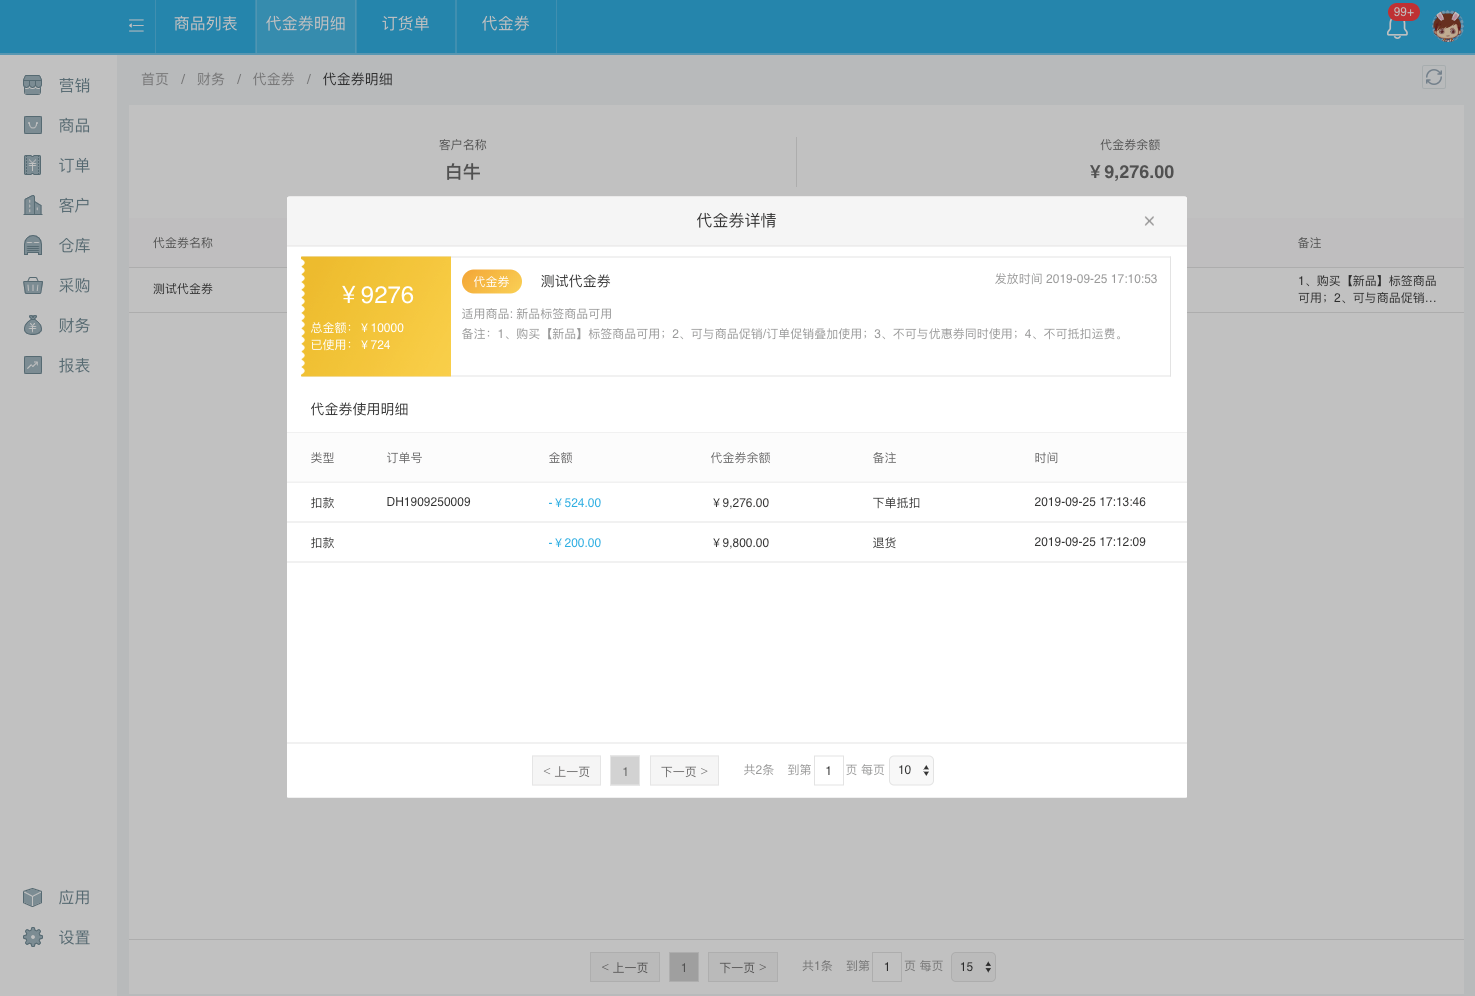The image size is (1475, 996).
Task: Close the 代金券详情 dialog
Action: (x=1149, y=221)
